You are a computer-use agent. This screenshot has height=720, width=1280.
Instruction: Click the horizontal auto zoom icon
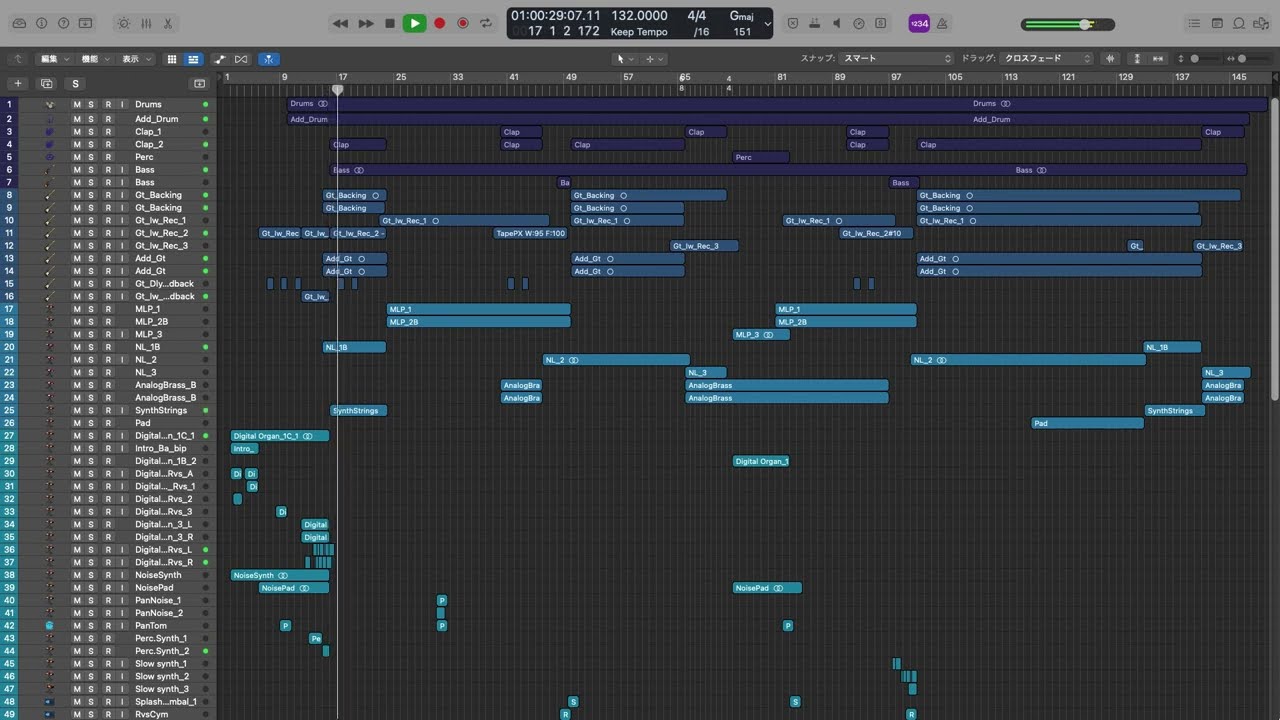pyautogui.click(x=1160, y=59)
